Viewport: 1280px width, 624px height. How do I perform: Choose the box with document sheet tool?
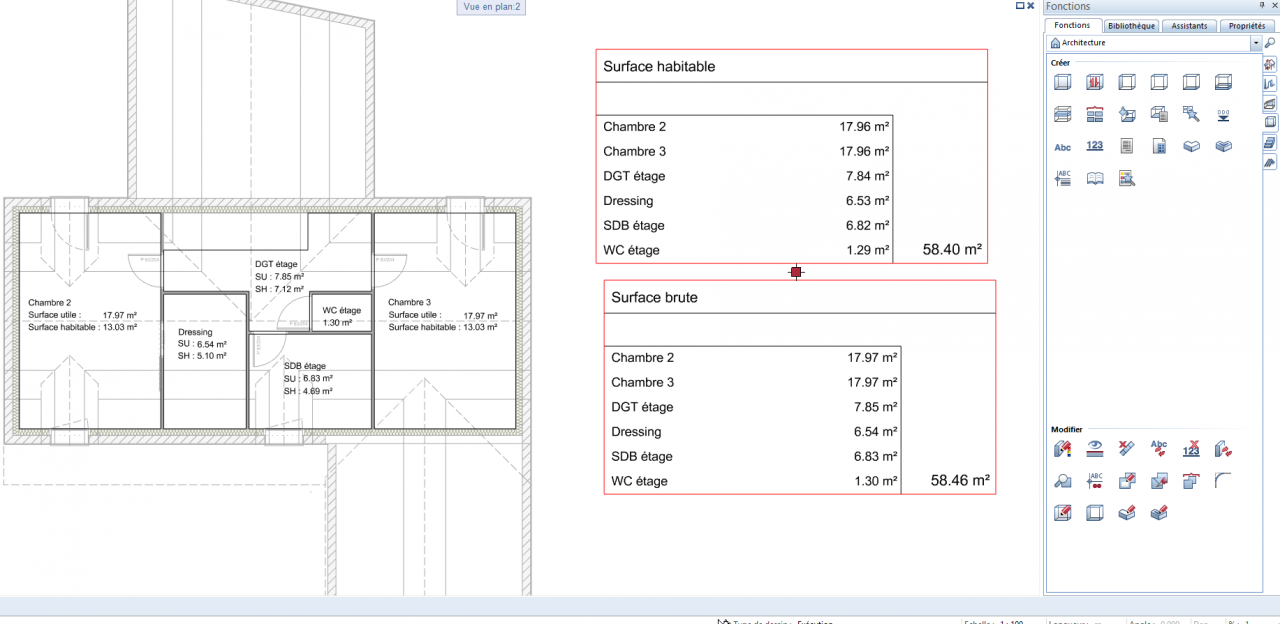click(x=1159, y=114)
